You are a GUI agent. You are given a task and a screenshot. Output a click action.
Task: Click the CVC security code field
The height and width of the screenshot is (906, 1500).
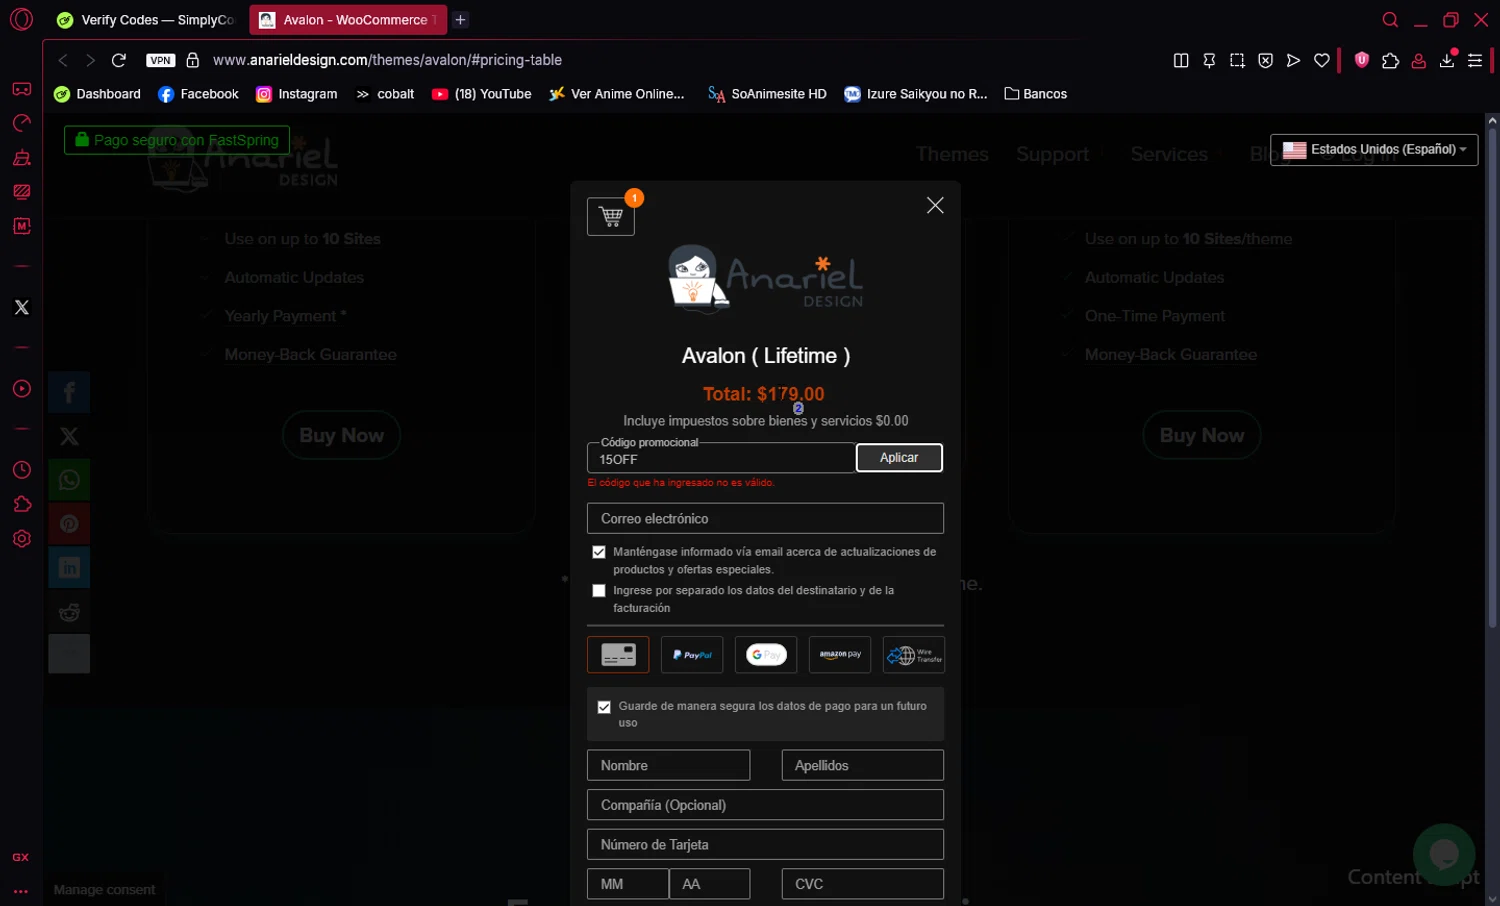862,884
